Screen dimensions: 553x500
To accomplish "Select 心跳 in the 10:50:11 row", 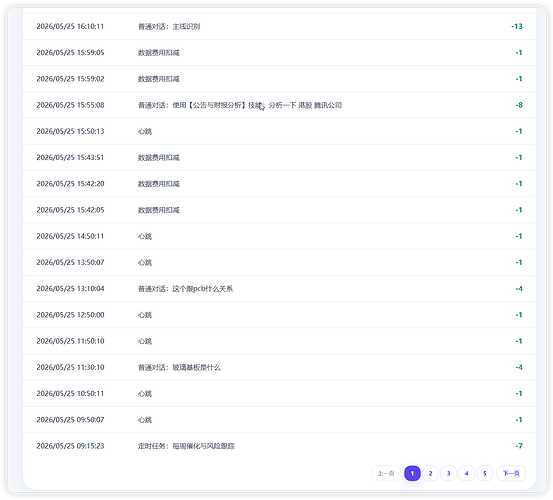I will 145,393.
